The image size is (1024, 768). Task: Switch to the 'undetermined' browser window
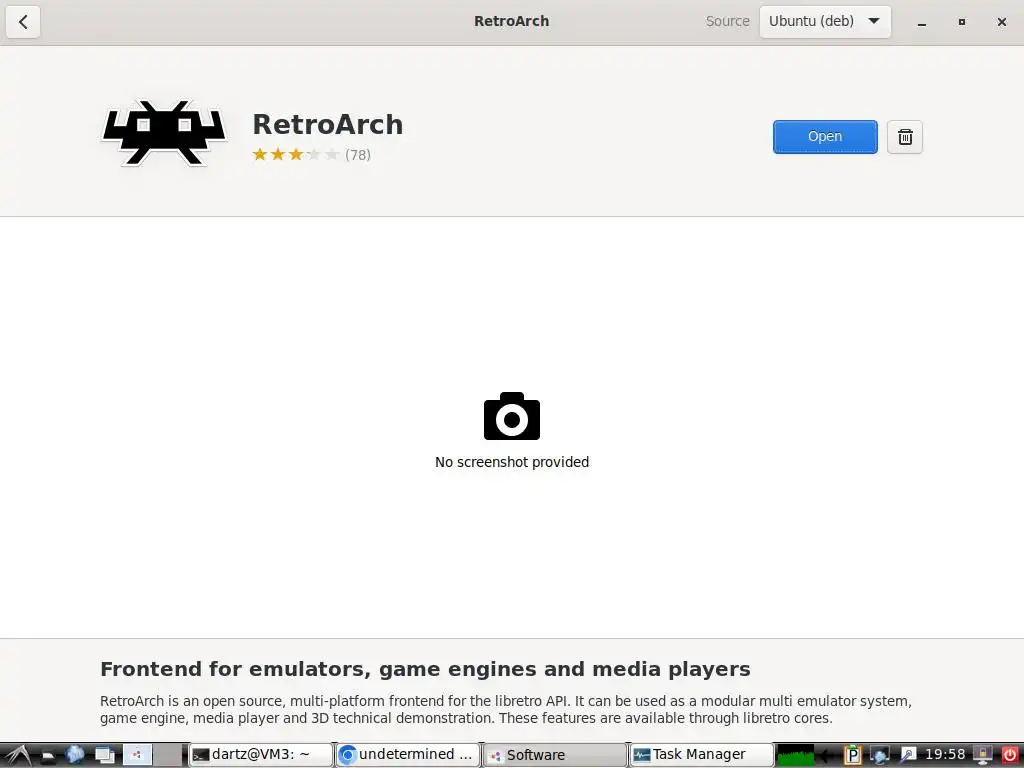pos(408,755)
